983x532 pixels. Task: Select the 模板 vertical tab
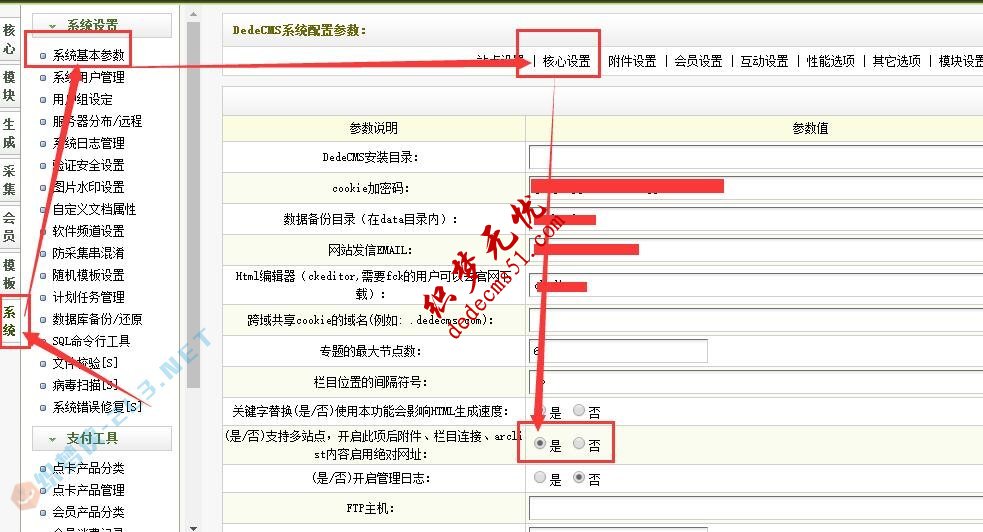9,274
